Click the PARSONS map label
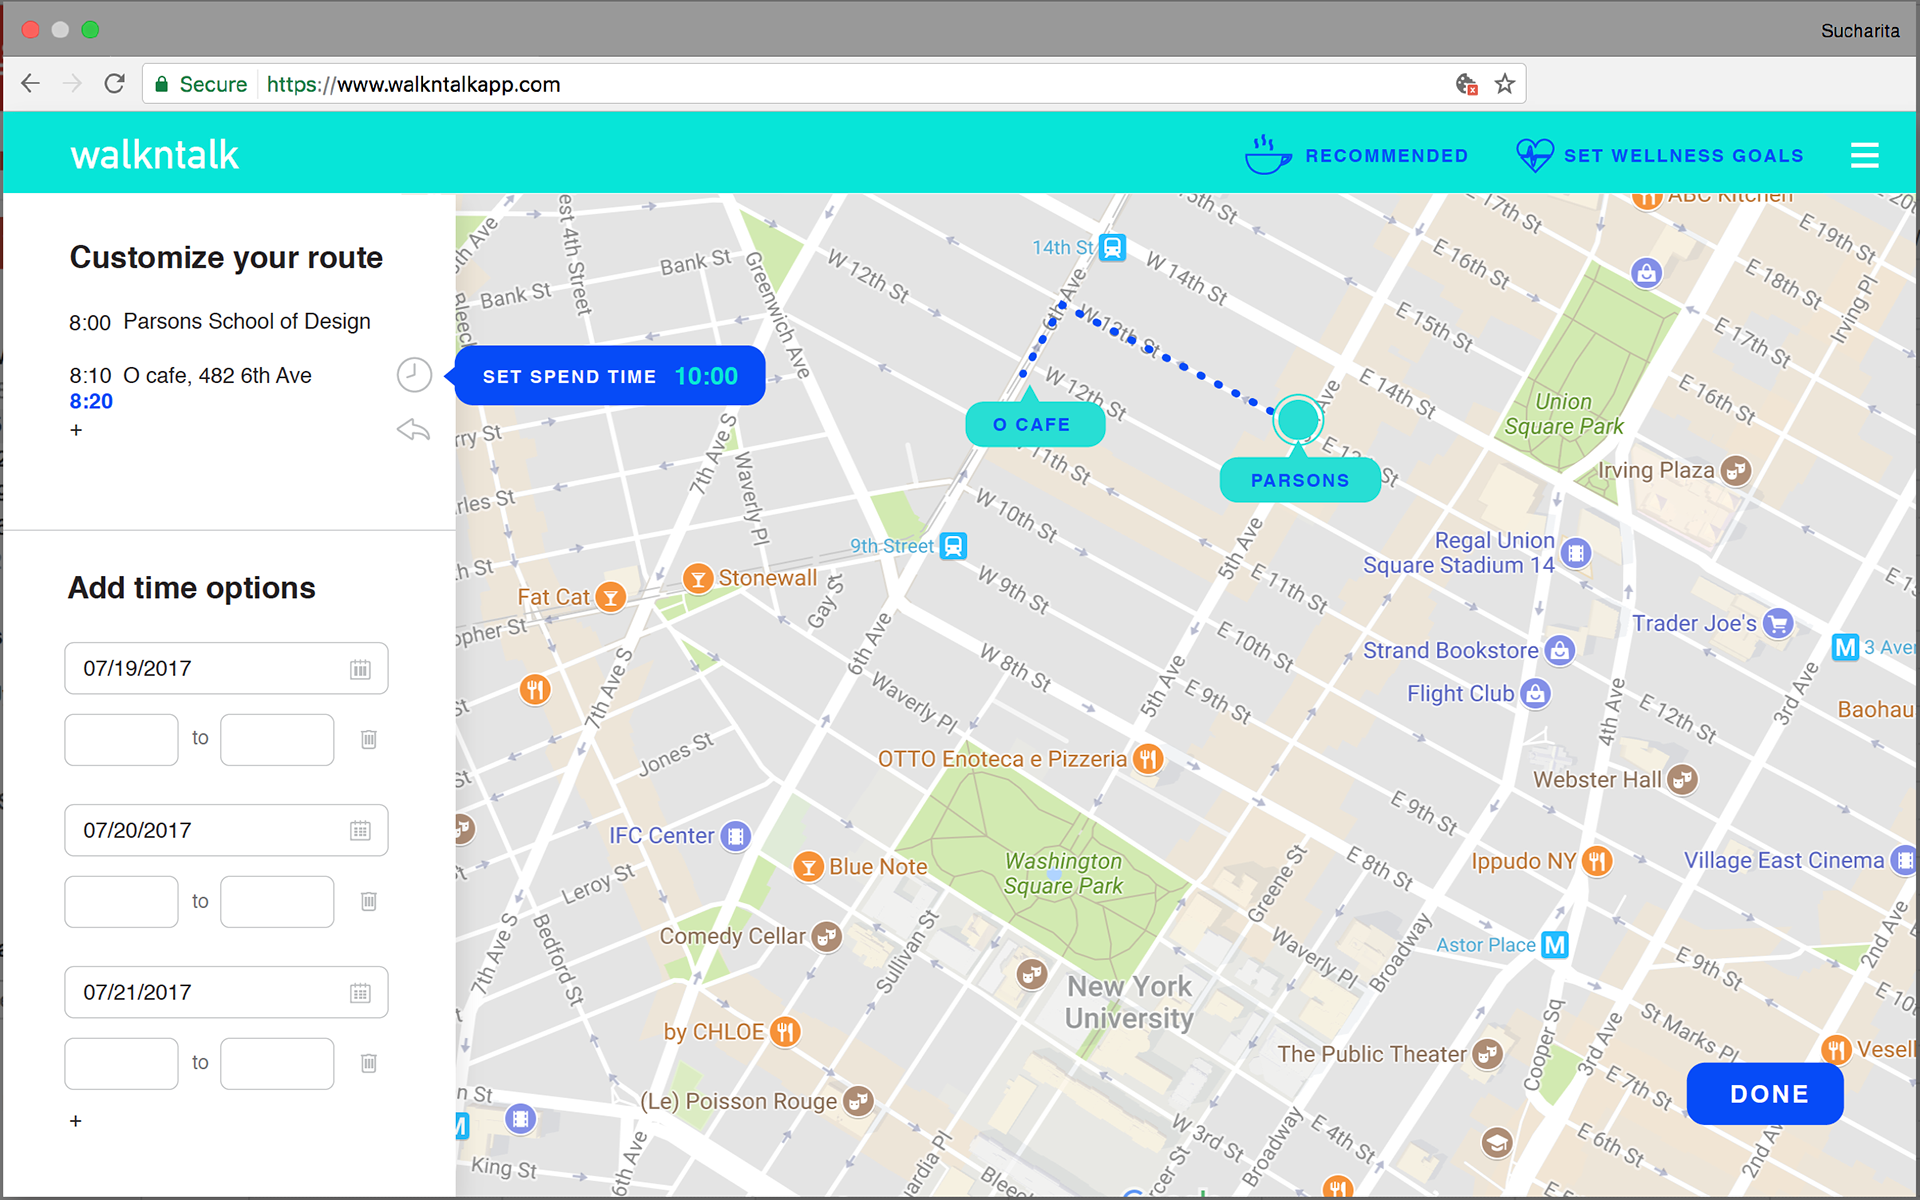Screen dimensions: 1920x1200 click(1300, 480)
